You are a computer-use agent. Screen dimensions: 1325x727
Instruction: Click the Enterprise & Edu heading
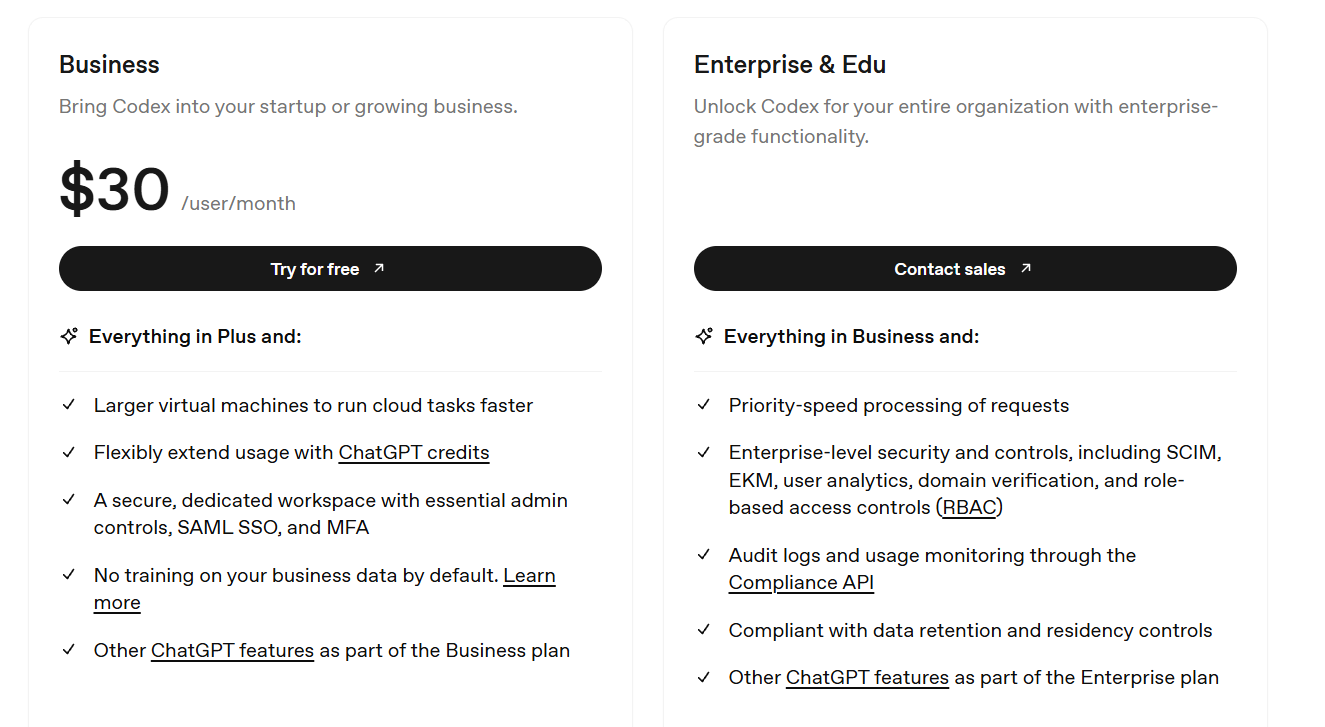click(790, 65)
